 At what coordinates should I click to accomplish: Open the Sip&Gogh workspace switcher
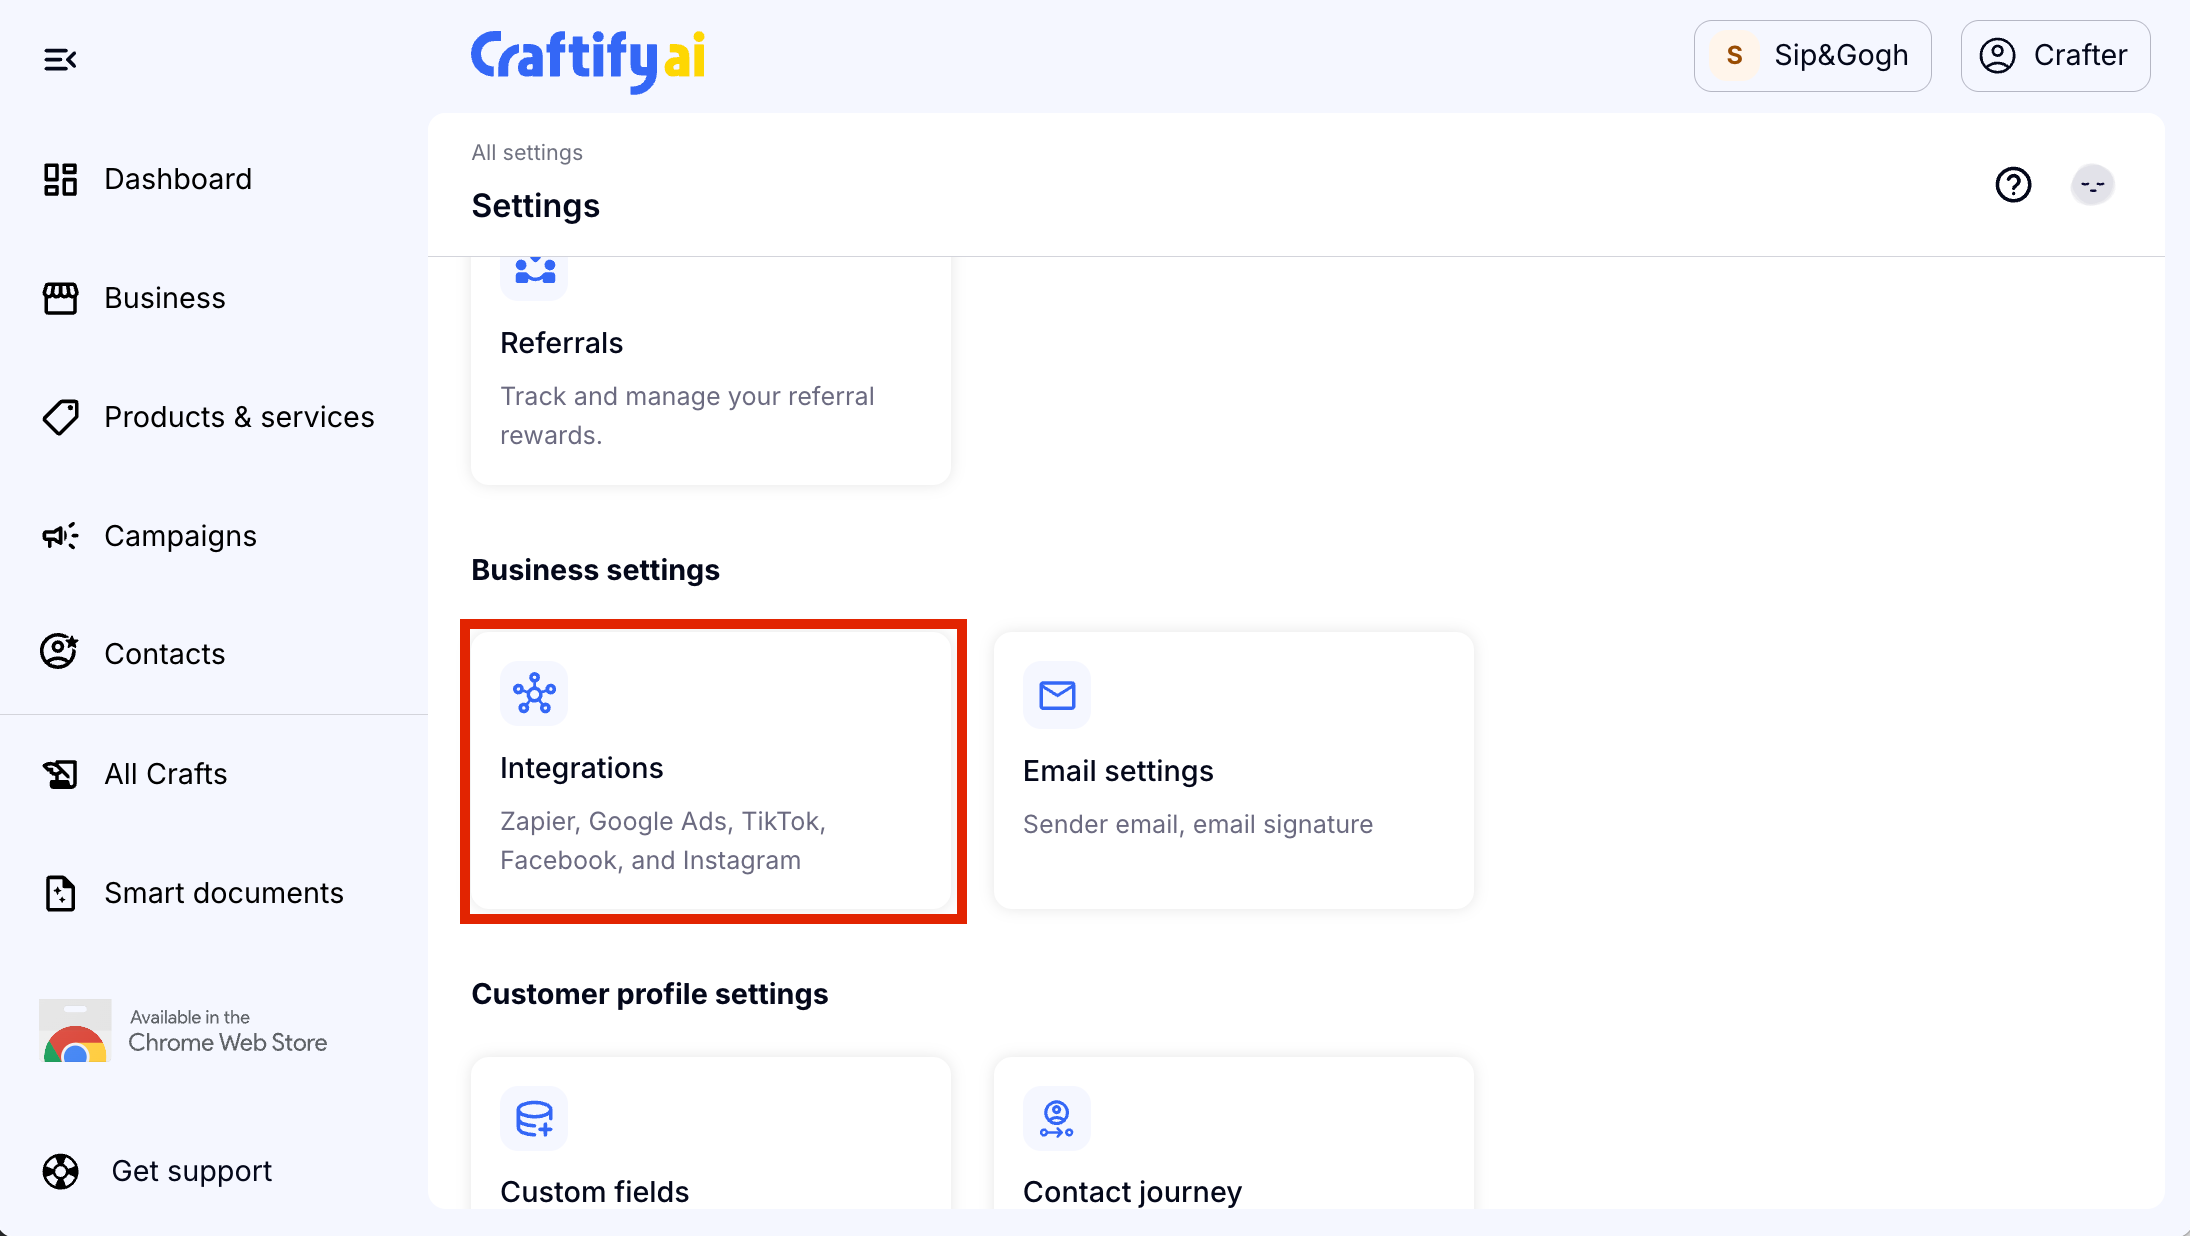coord(1812,56)
